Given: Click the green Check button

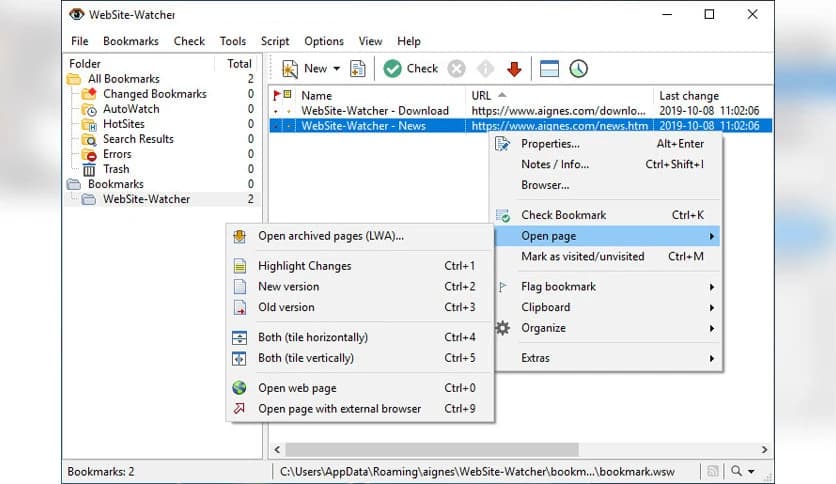Looking at the screenshot, I should (x=411, y=69).
